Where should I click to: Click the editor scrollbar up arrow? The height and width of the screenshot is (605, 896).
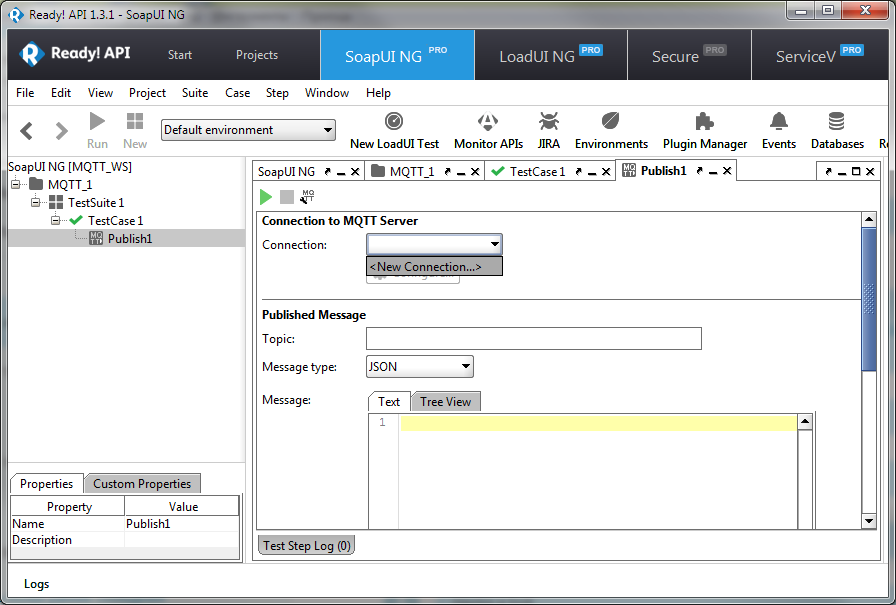pos(869,219)
